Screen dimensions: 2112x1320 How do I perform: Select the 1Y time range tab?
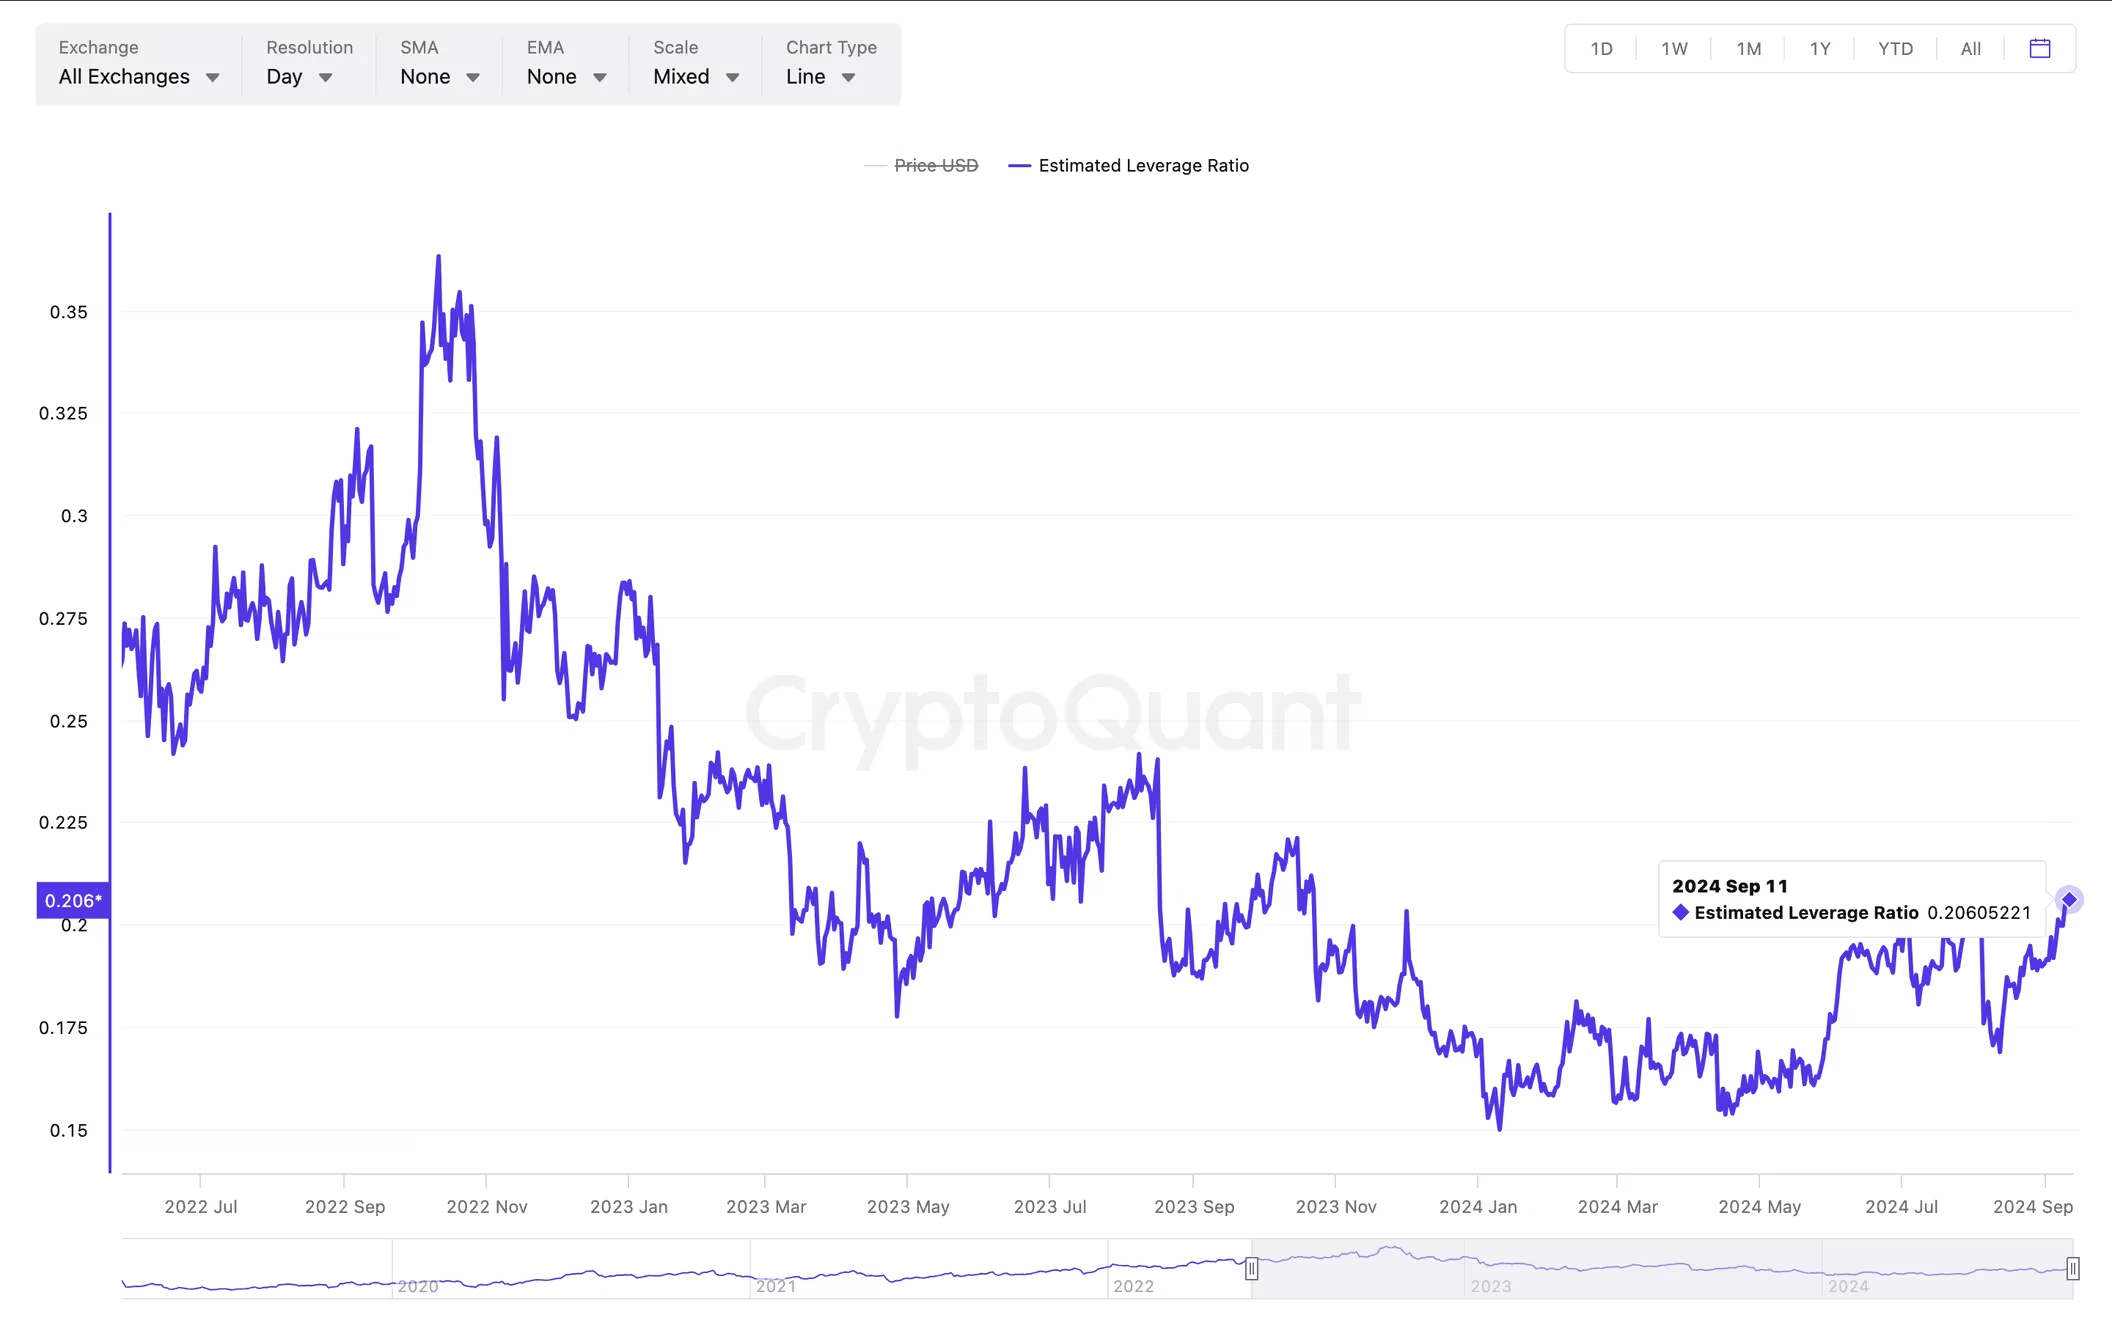[x=1820, y=49]
